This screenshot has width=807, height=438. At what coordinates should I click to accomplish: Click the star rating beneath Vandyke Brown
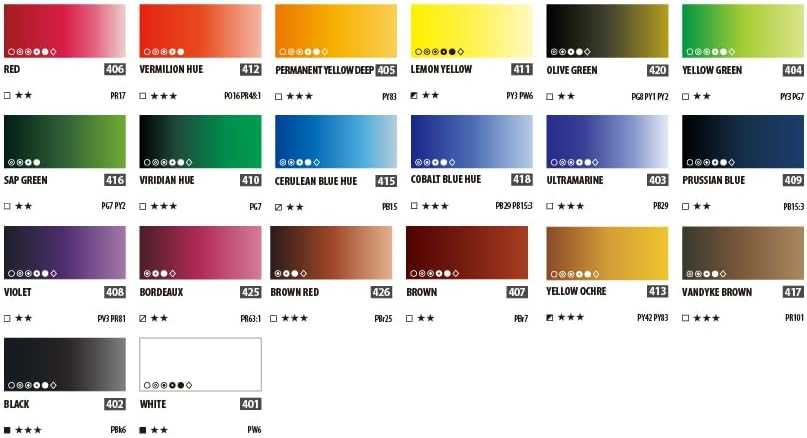(x=706, y=318)
